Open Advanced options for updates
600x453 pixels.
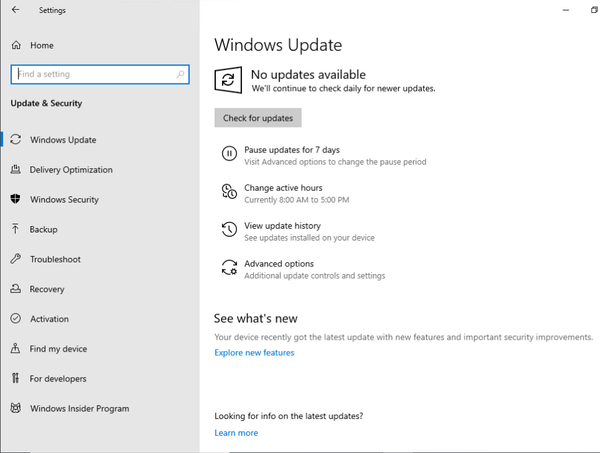tap(279, 264)
